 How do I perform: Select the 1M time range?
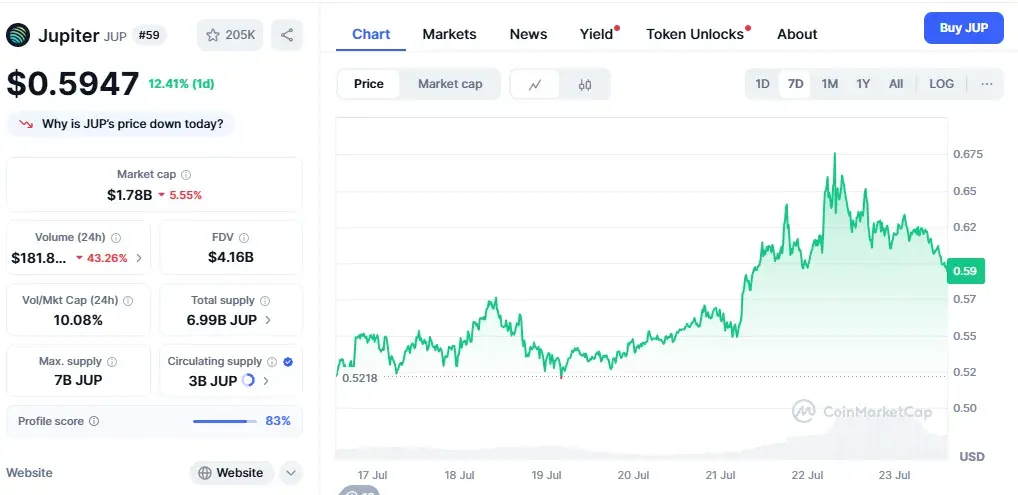pos(829,84)
